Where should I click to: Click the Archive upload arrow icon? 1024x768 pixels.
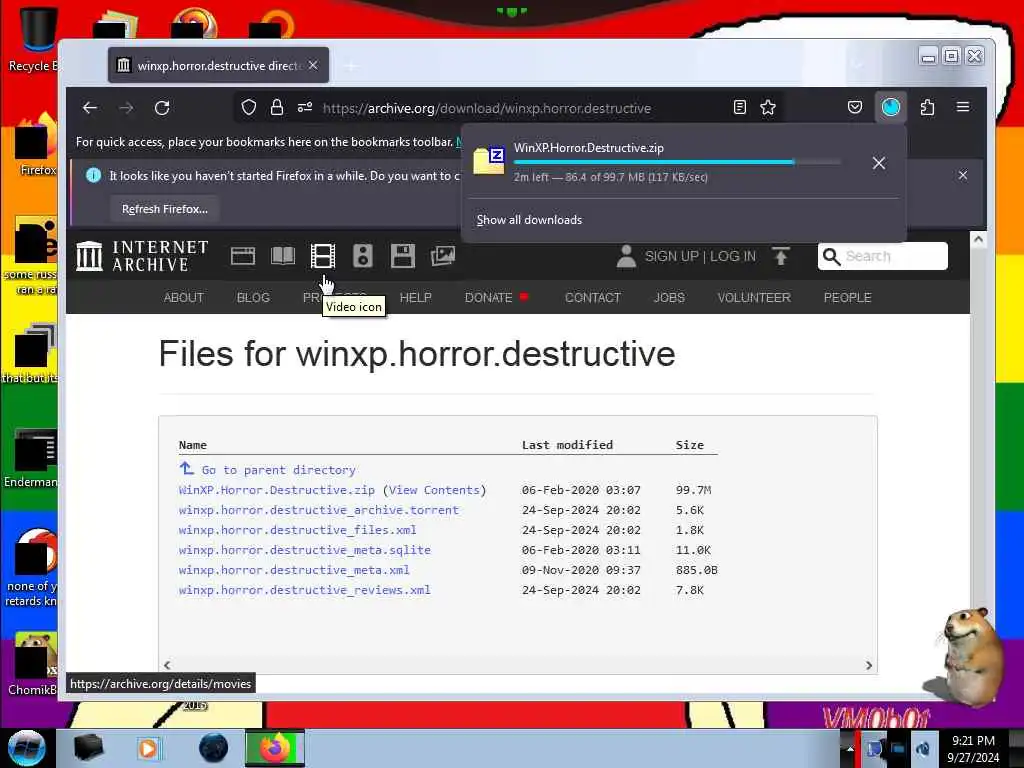780,256
